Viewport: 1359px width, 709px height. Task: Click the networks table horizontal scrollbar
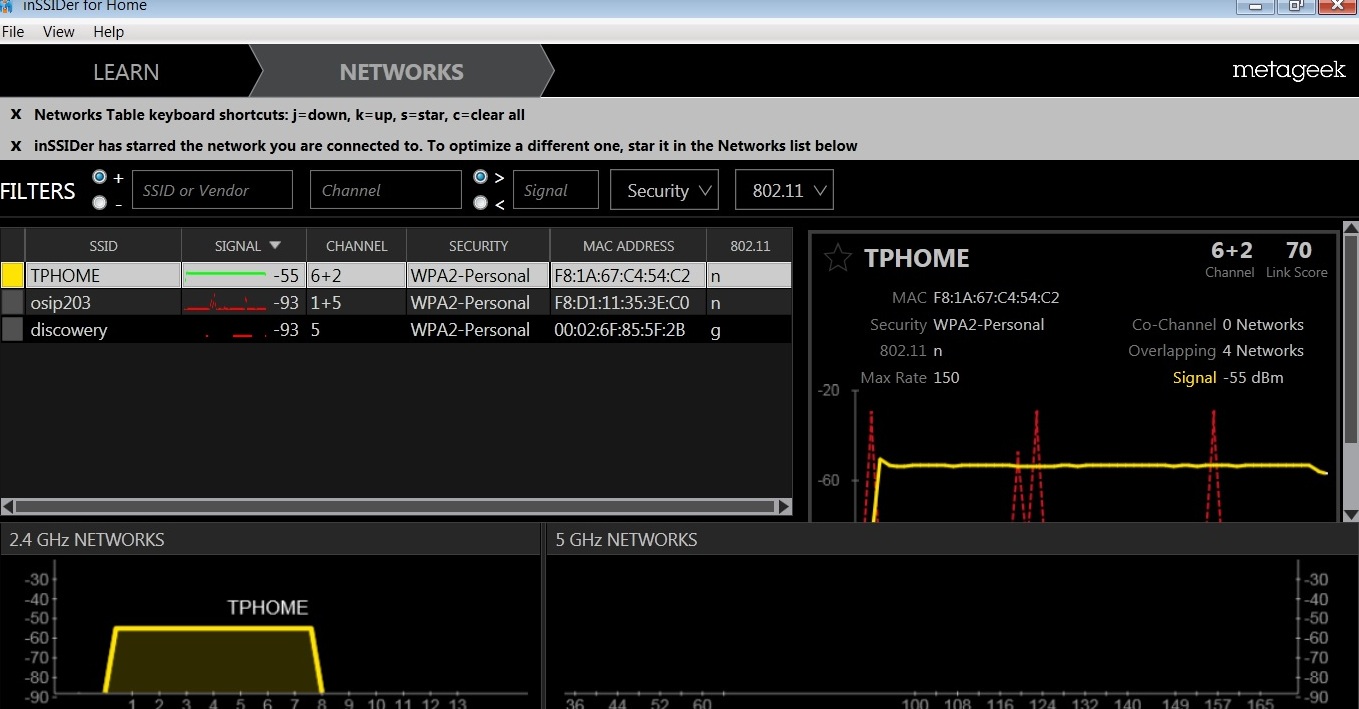tap(396, 507)
